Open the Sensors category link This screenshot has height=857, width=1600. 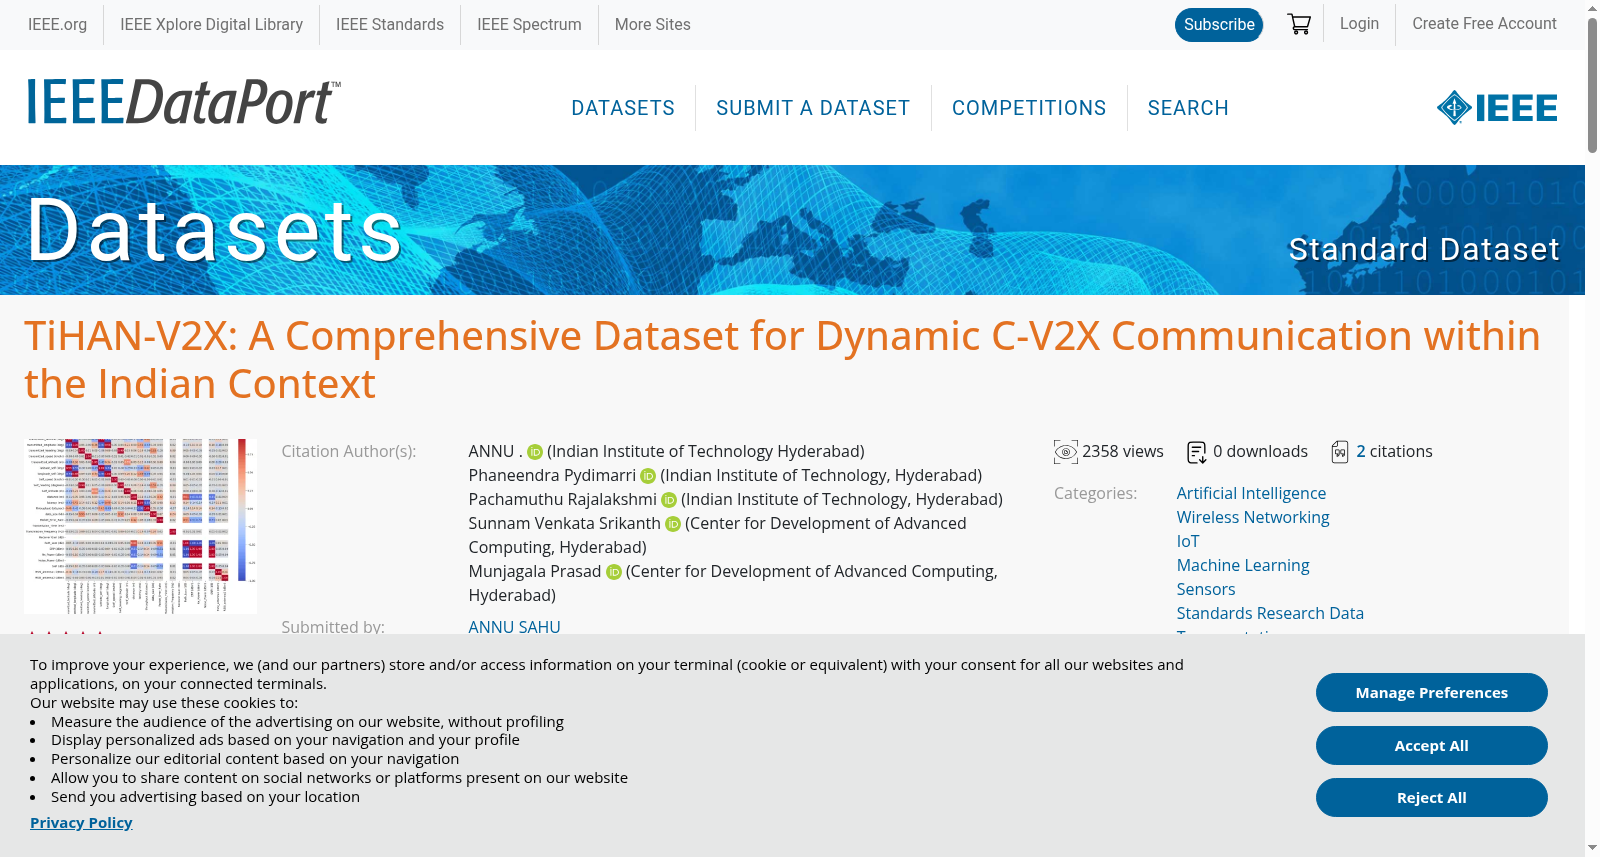[x=1206, y=589]
